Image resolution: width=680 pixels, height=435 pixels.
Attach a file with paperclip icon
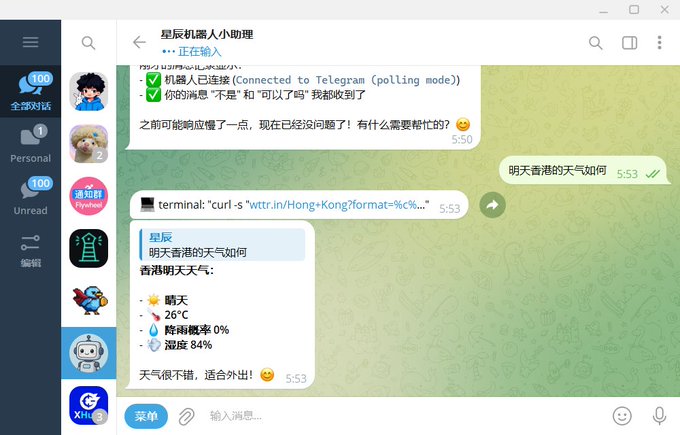tap(186, 416)
